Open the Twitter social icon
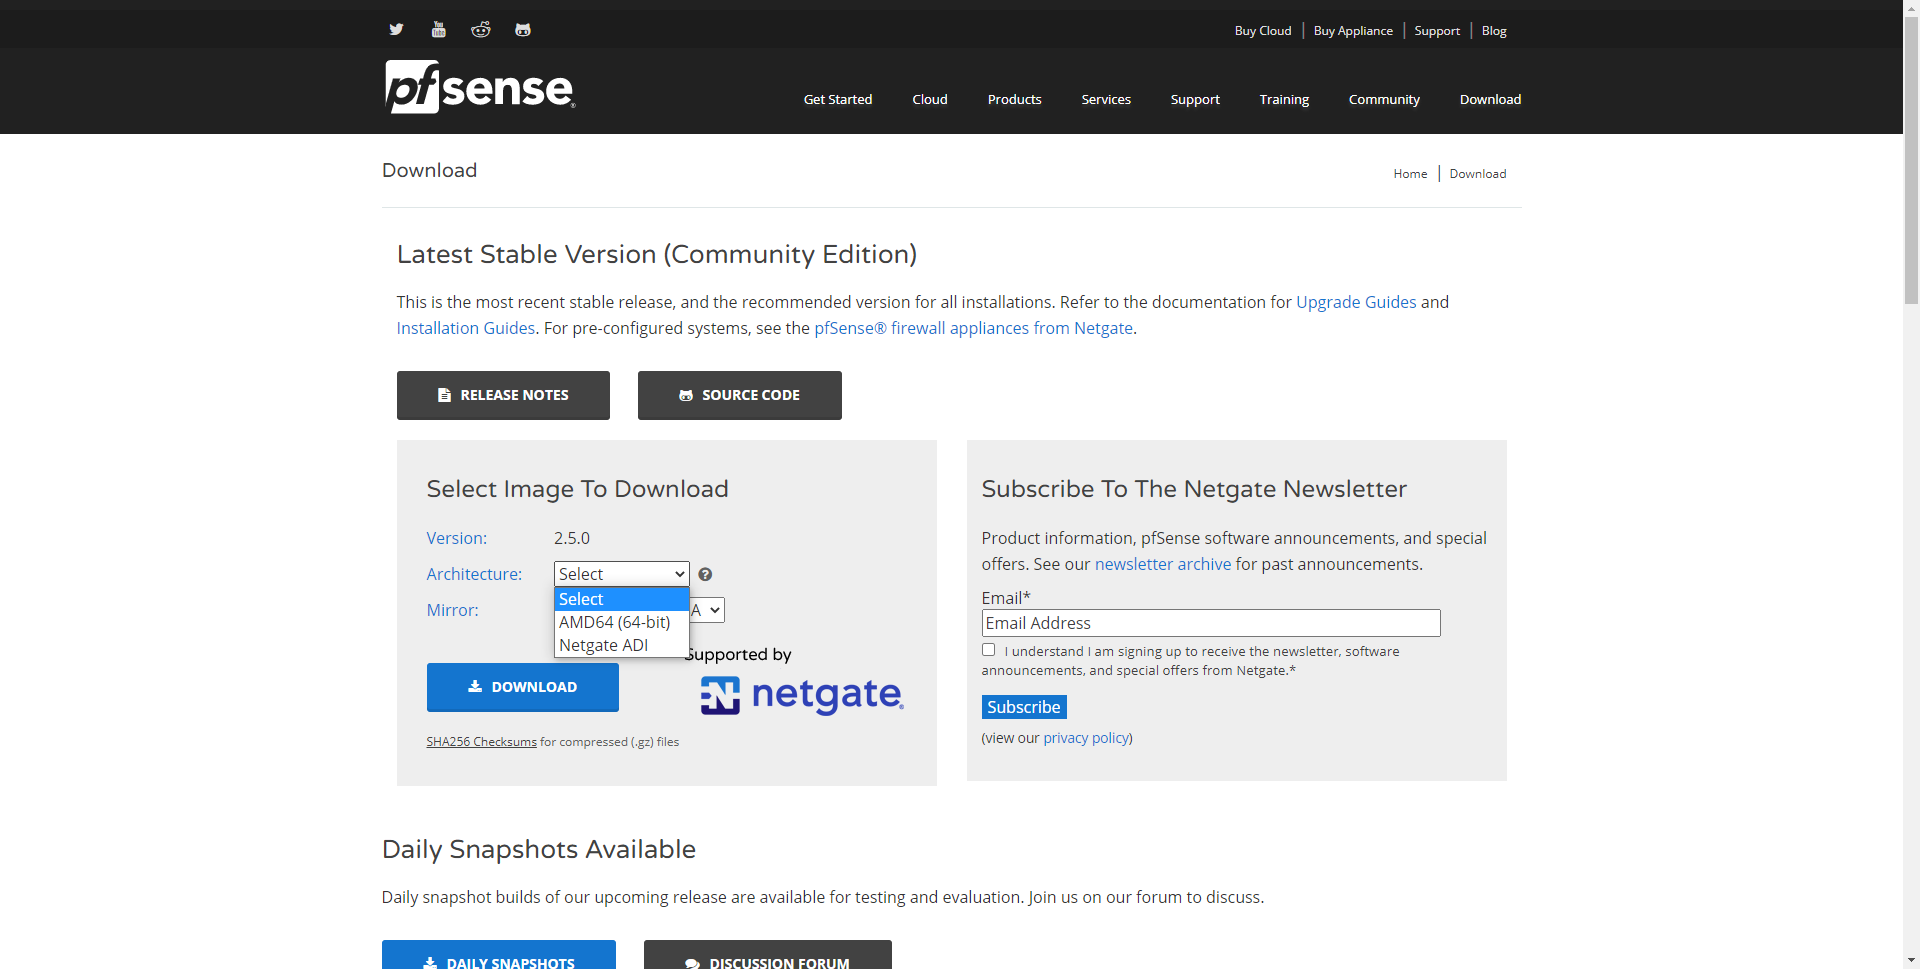The width and height of the screenshot is (1920, 969). (396, 29)
